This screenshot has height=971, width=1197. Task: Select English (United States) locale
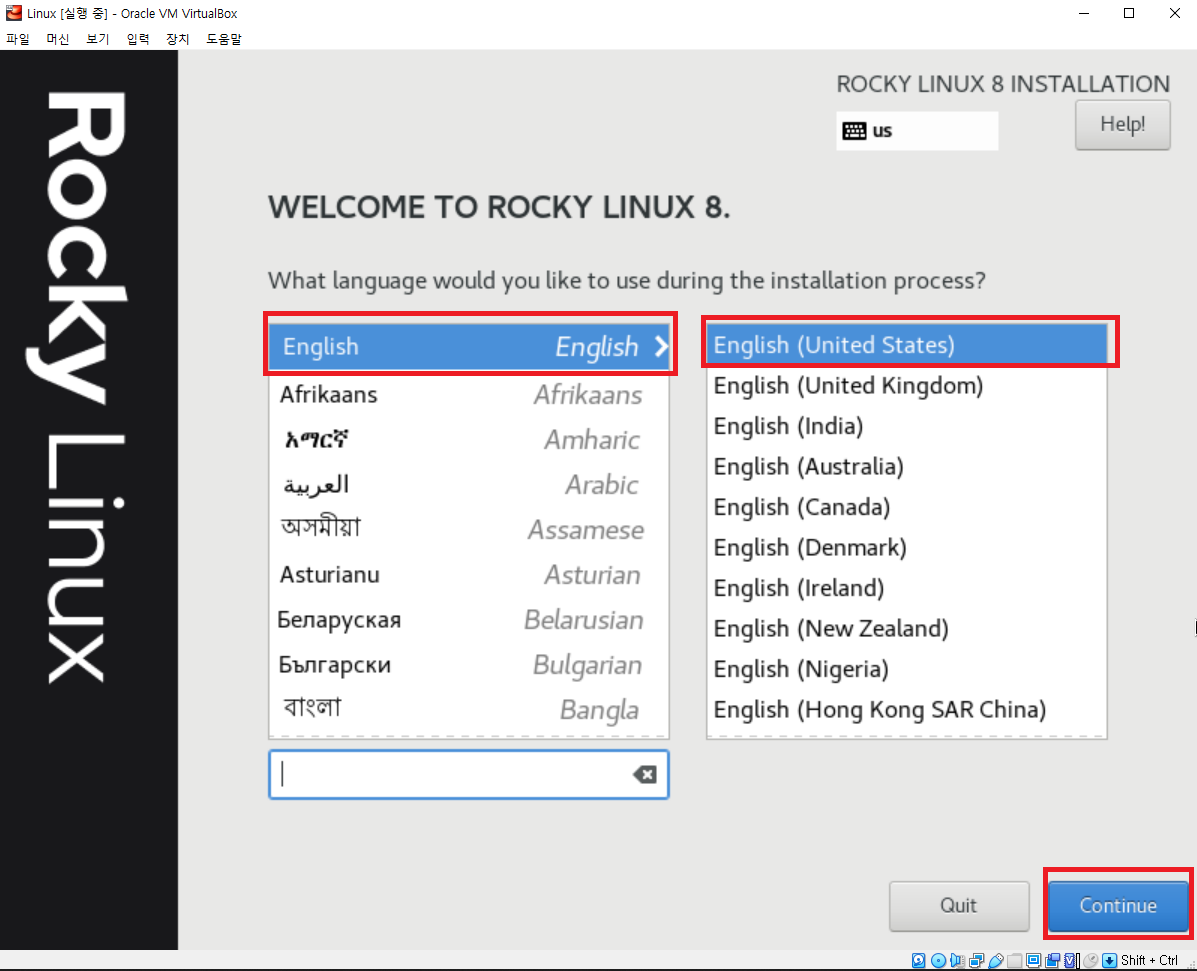(x=907, y=345)
